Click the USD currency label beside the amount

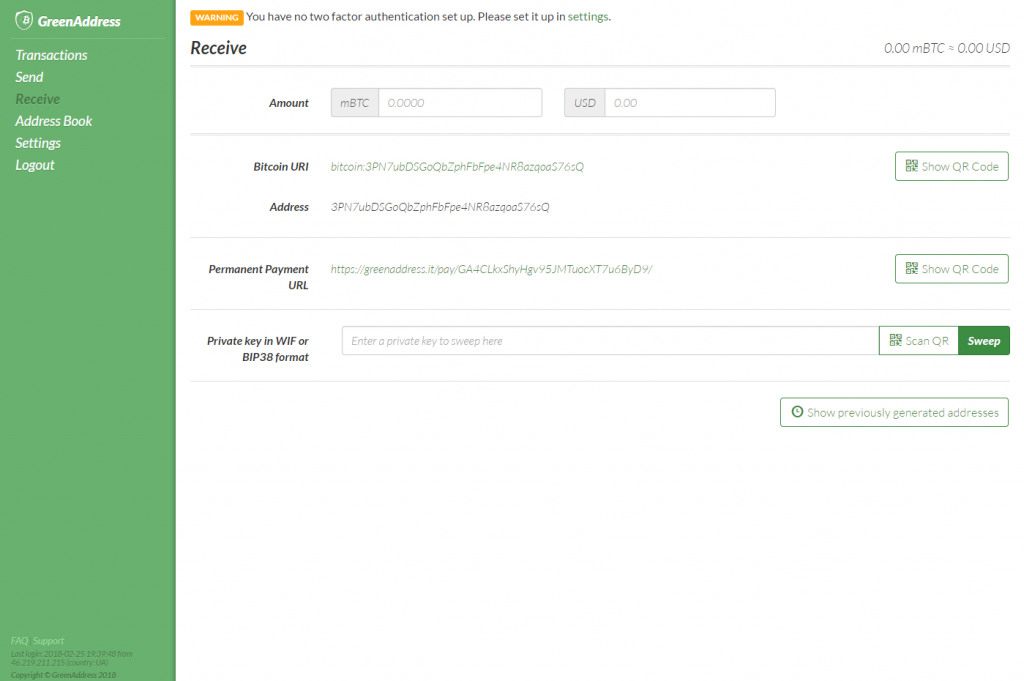pos(584,103)
